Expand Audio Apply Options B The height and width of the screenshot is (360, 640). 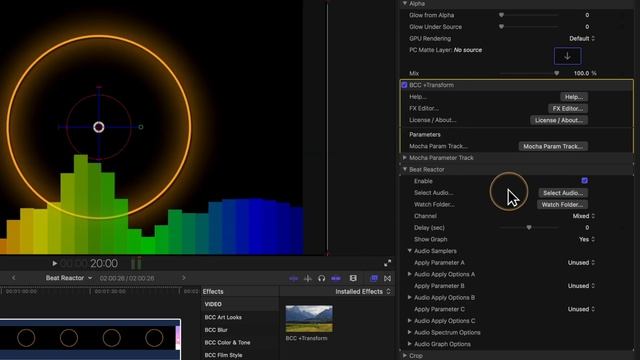coord(410,298)
